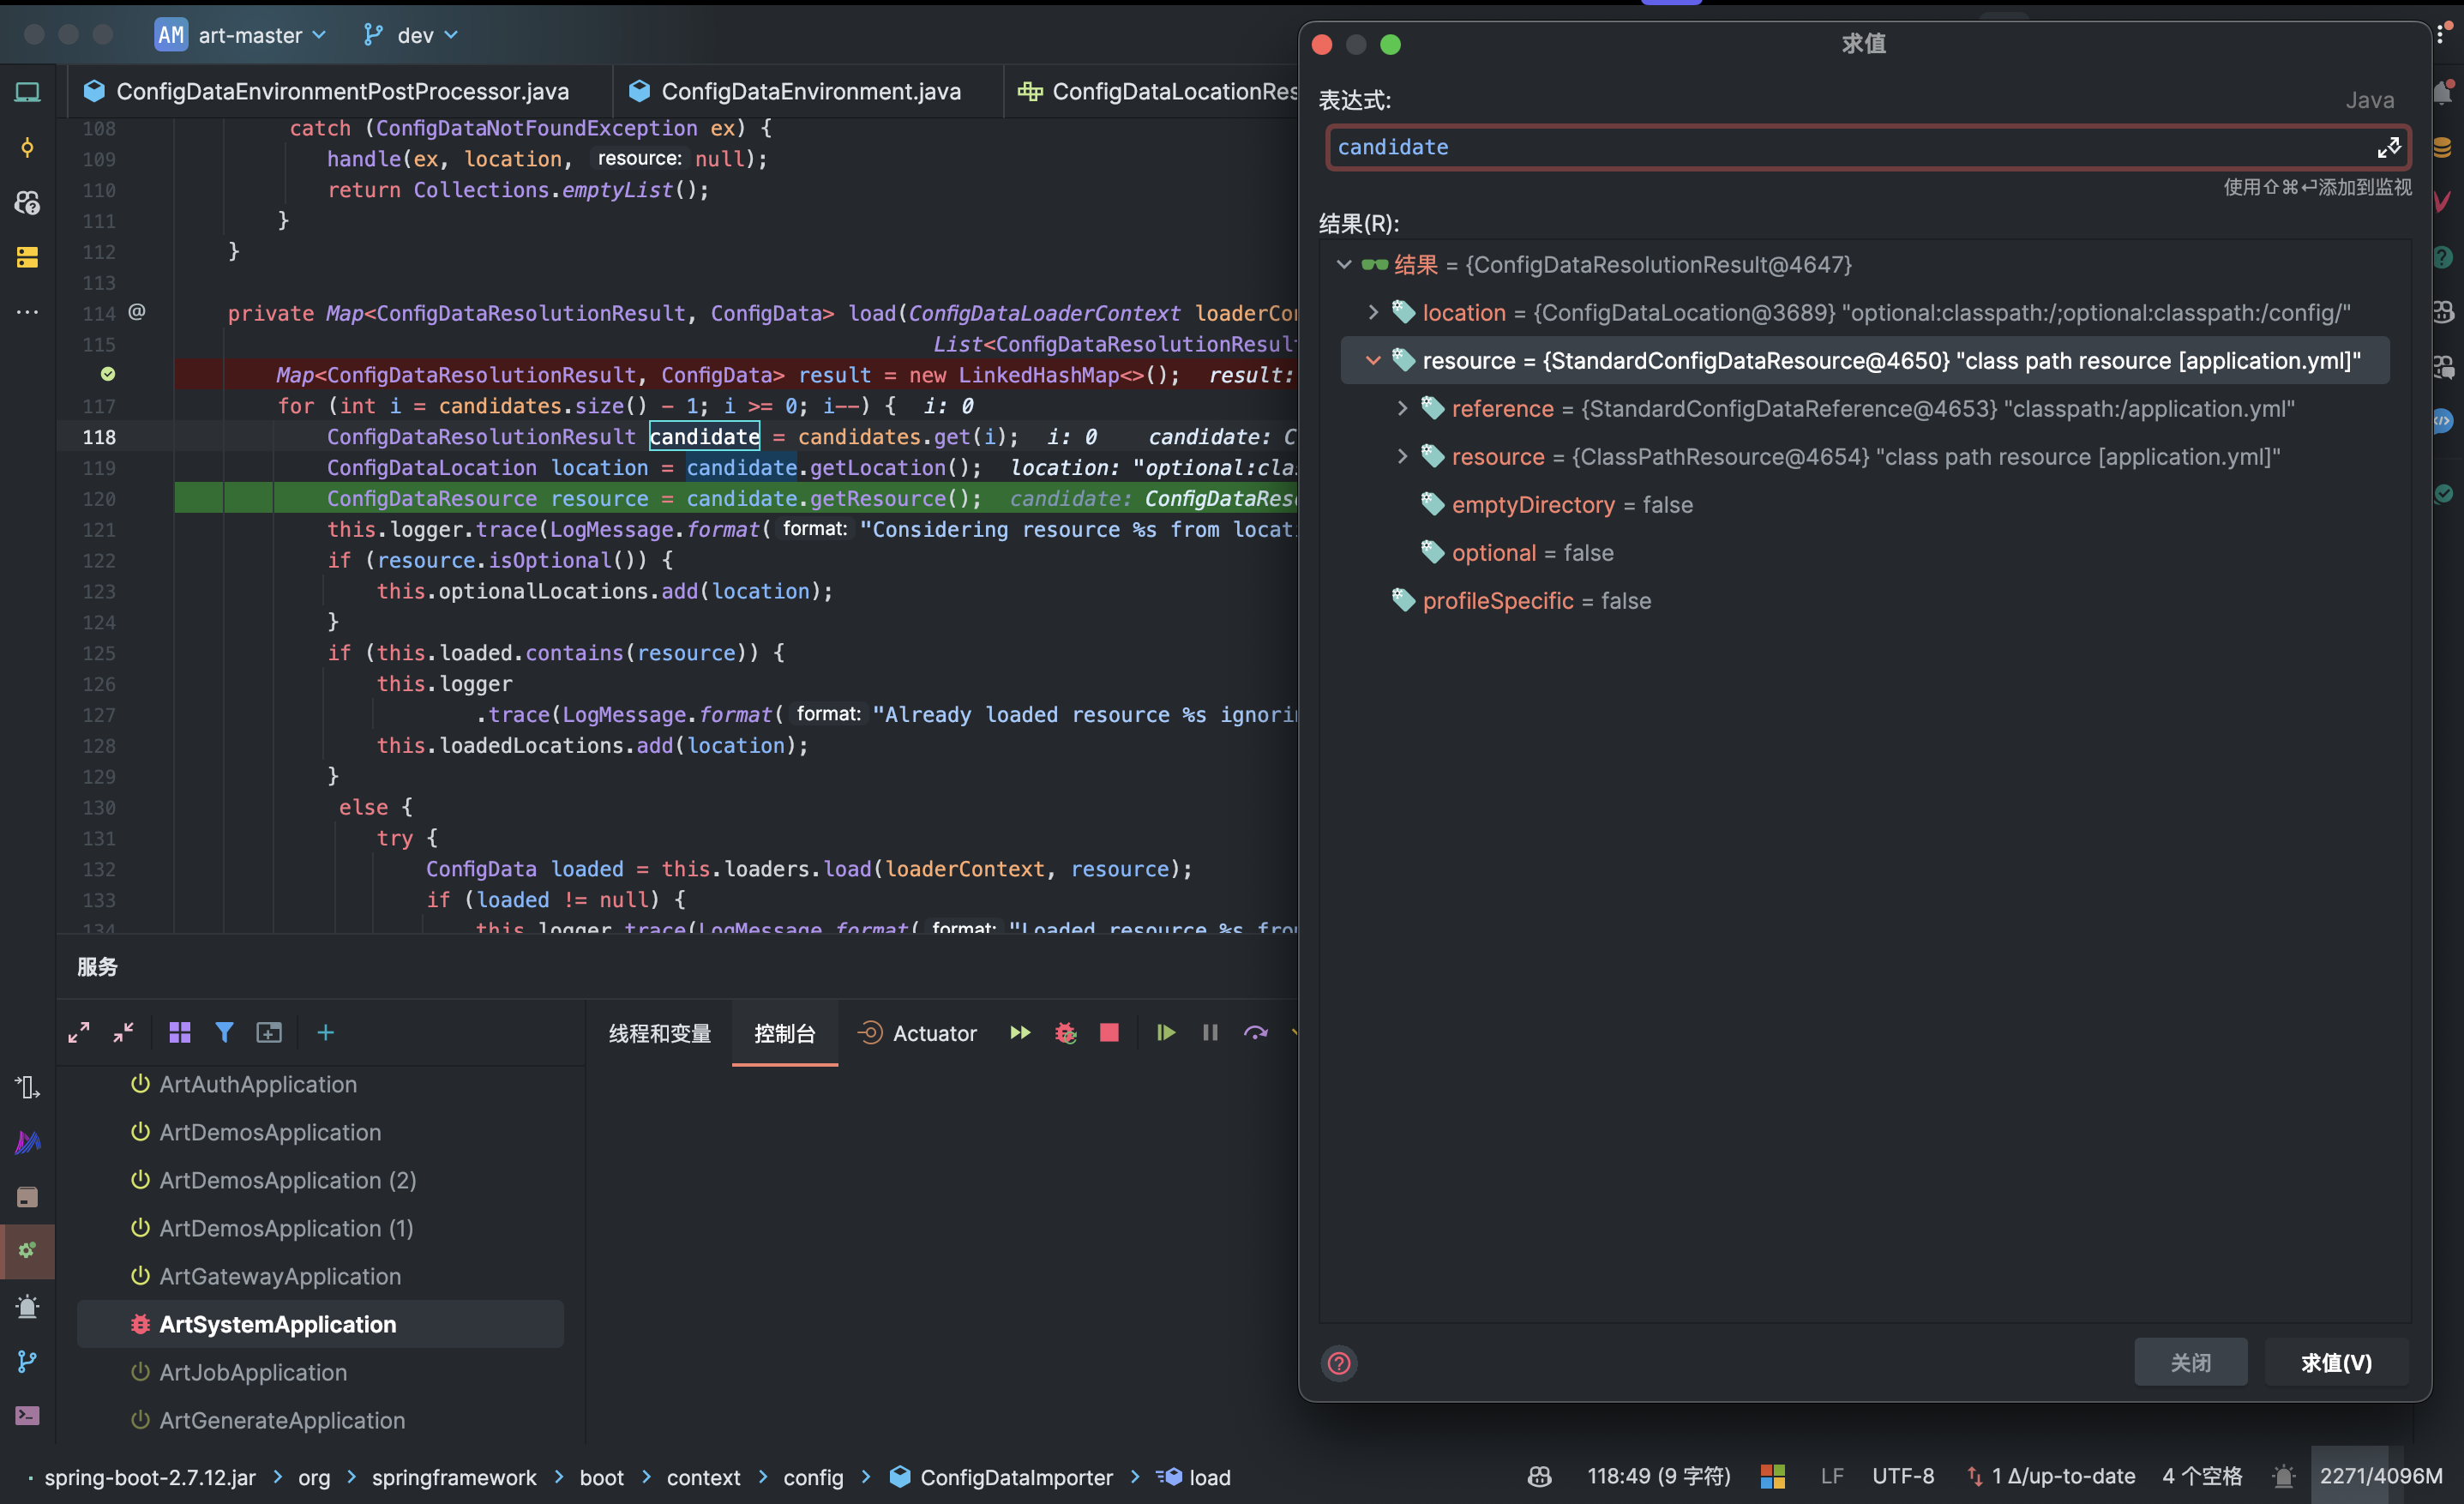Screen dimensions: 2464x1504
Task: Click the Stop debug session icon
Action: [x=1109, y=1033]
